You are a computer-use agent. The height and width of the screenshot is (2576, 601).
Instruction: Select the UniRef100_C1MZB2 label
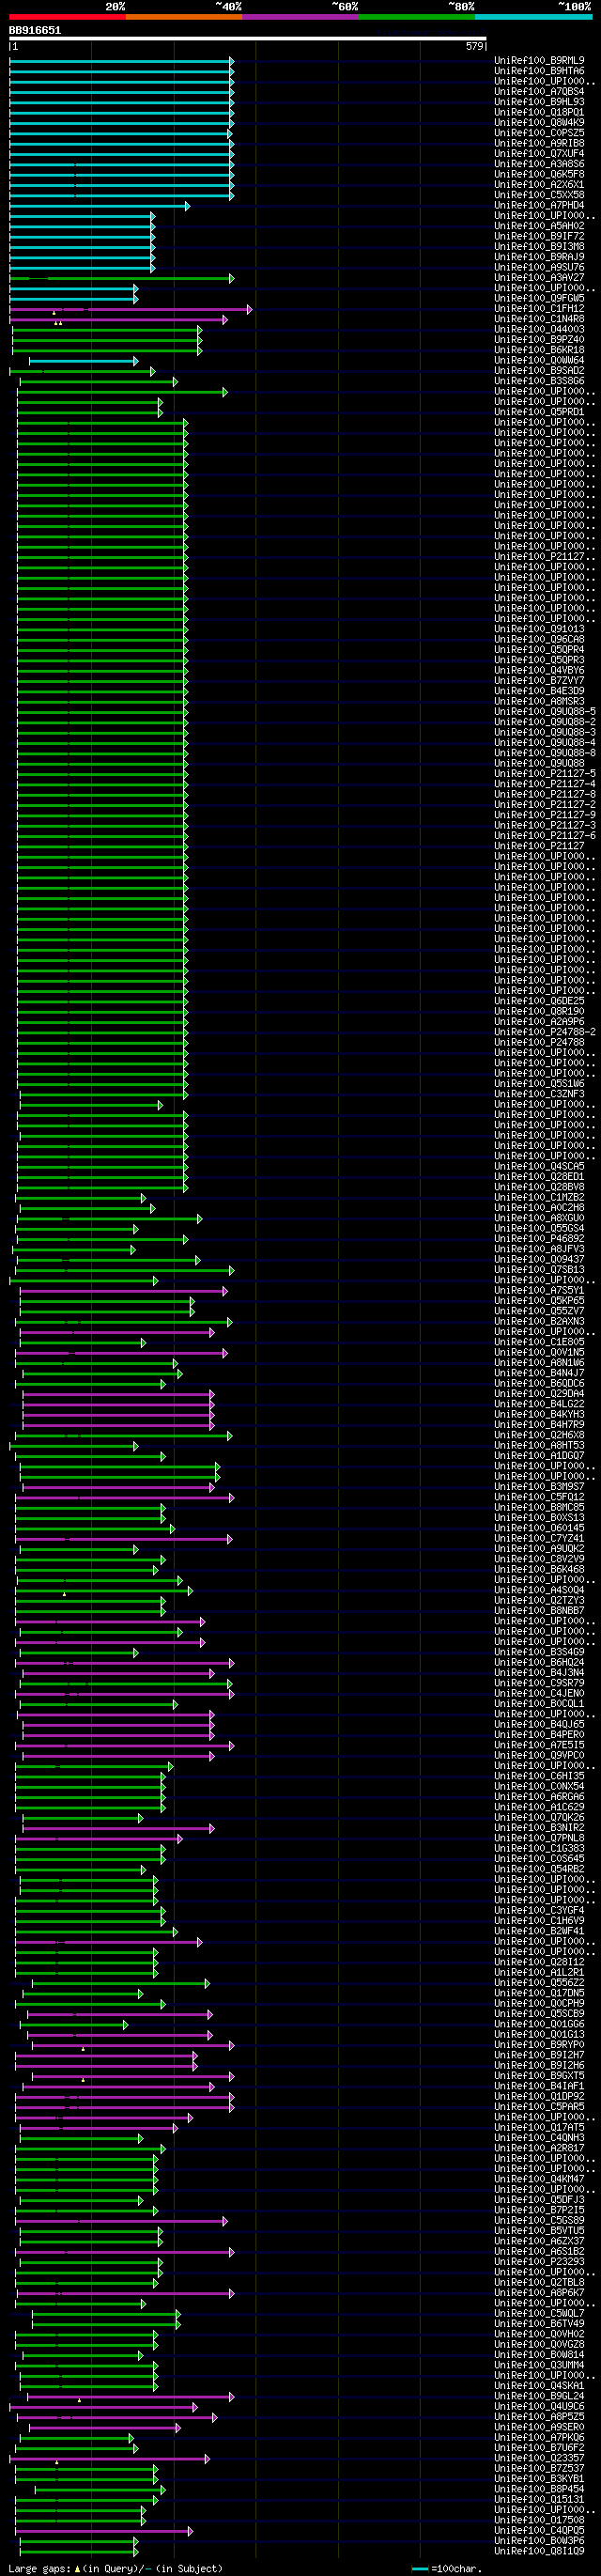point(539,1198)
